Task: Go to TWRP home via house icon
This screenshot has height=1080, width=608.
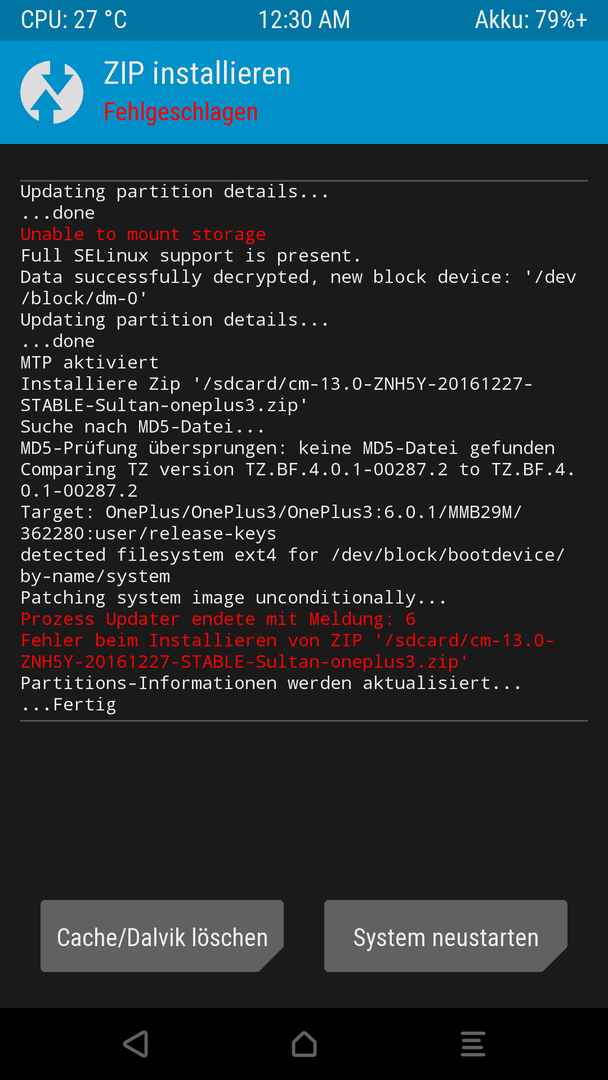Action: tap(304, 1043)
